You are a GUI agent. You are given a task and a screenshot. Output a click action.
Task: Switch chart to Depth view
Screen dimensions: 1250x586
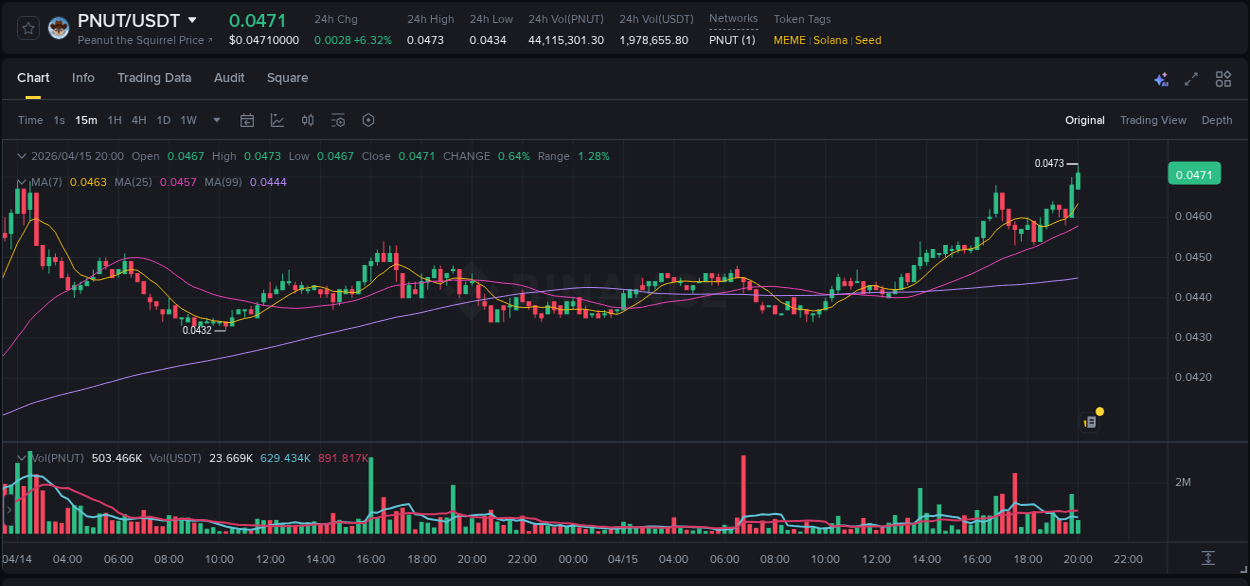point(1217,120)
